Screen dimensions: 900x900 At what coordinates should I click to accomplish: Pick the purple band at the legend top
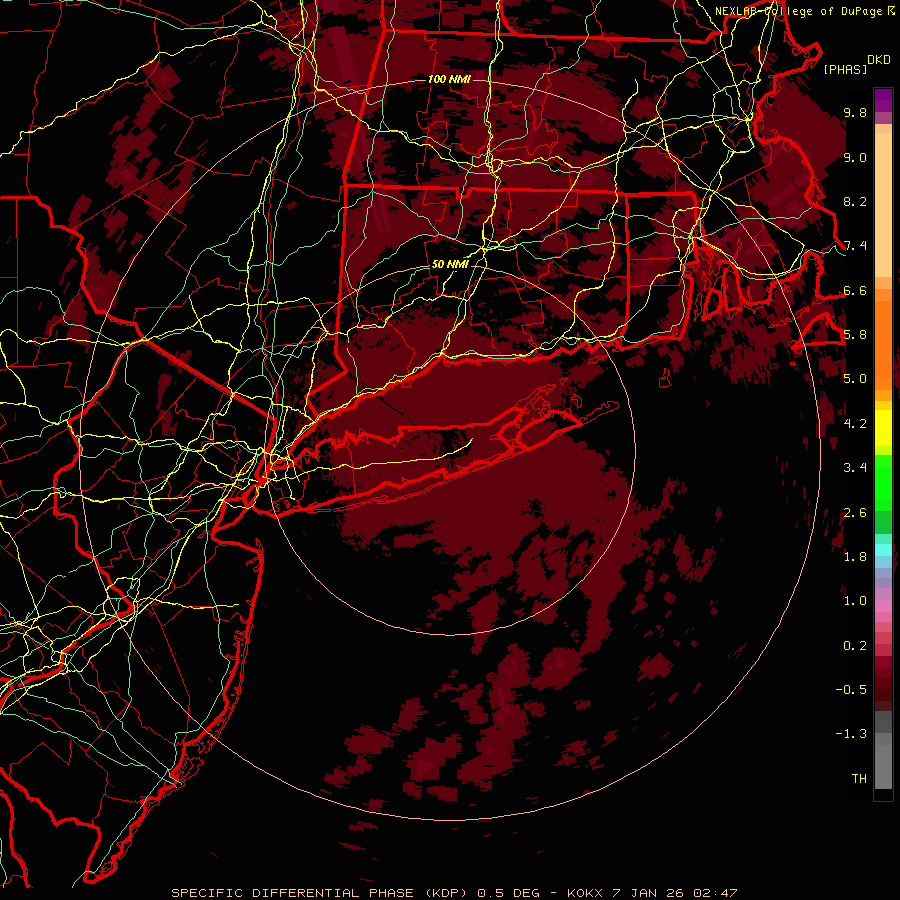pyautogui.click(x=883, y=100)
